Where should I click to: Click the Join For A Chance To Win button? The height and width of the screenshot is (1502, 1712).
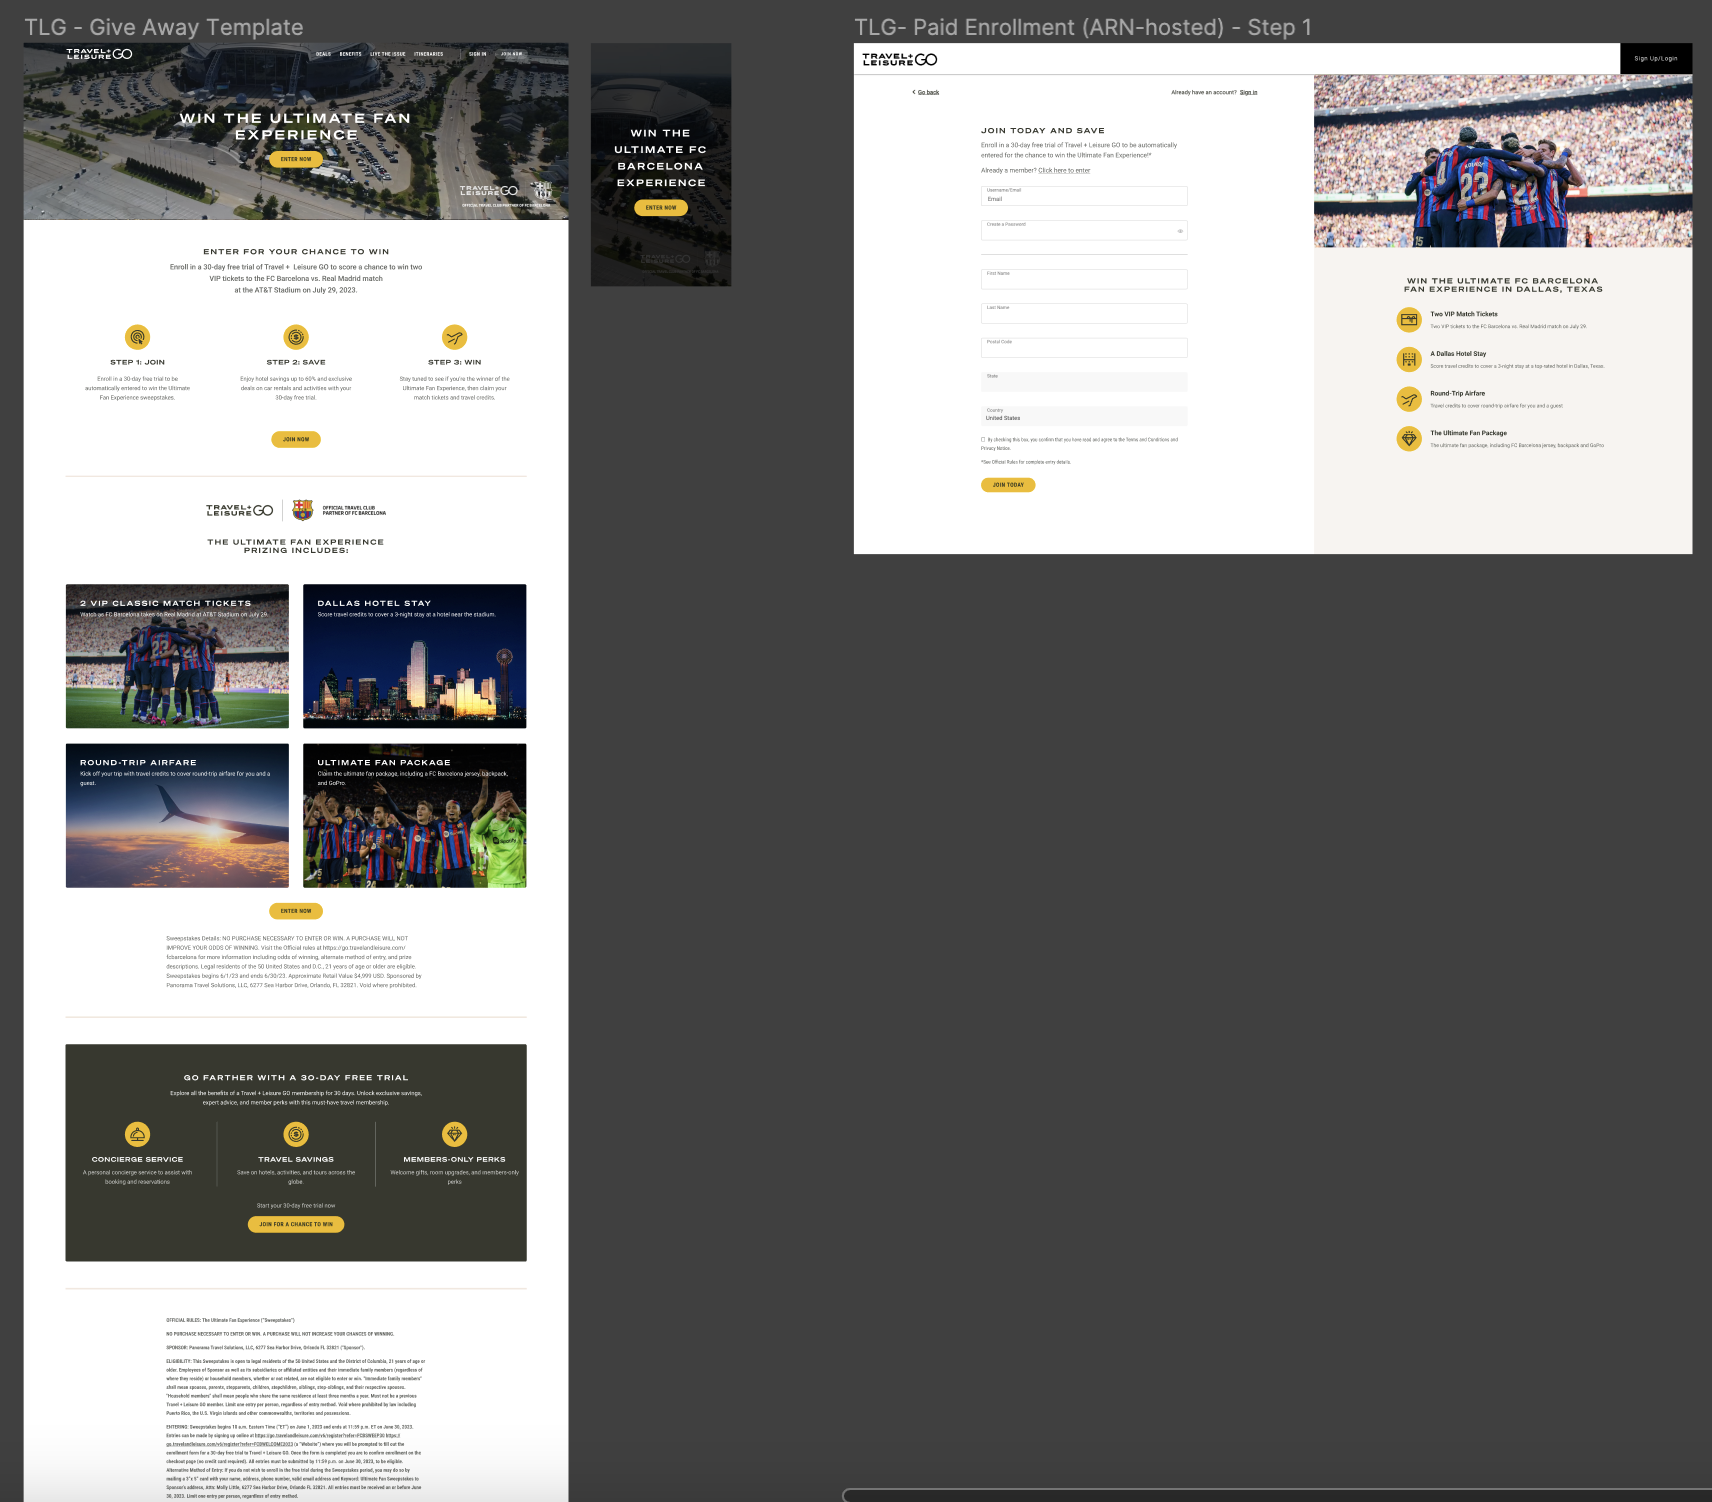point(296,1224)
